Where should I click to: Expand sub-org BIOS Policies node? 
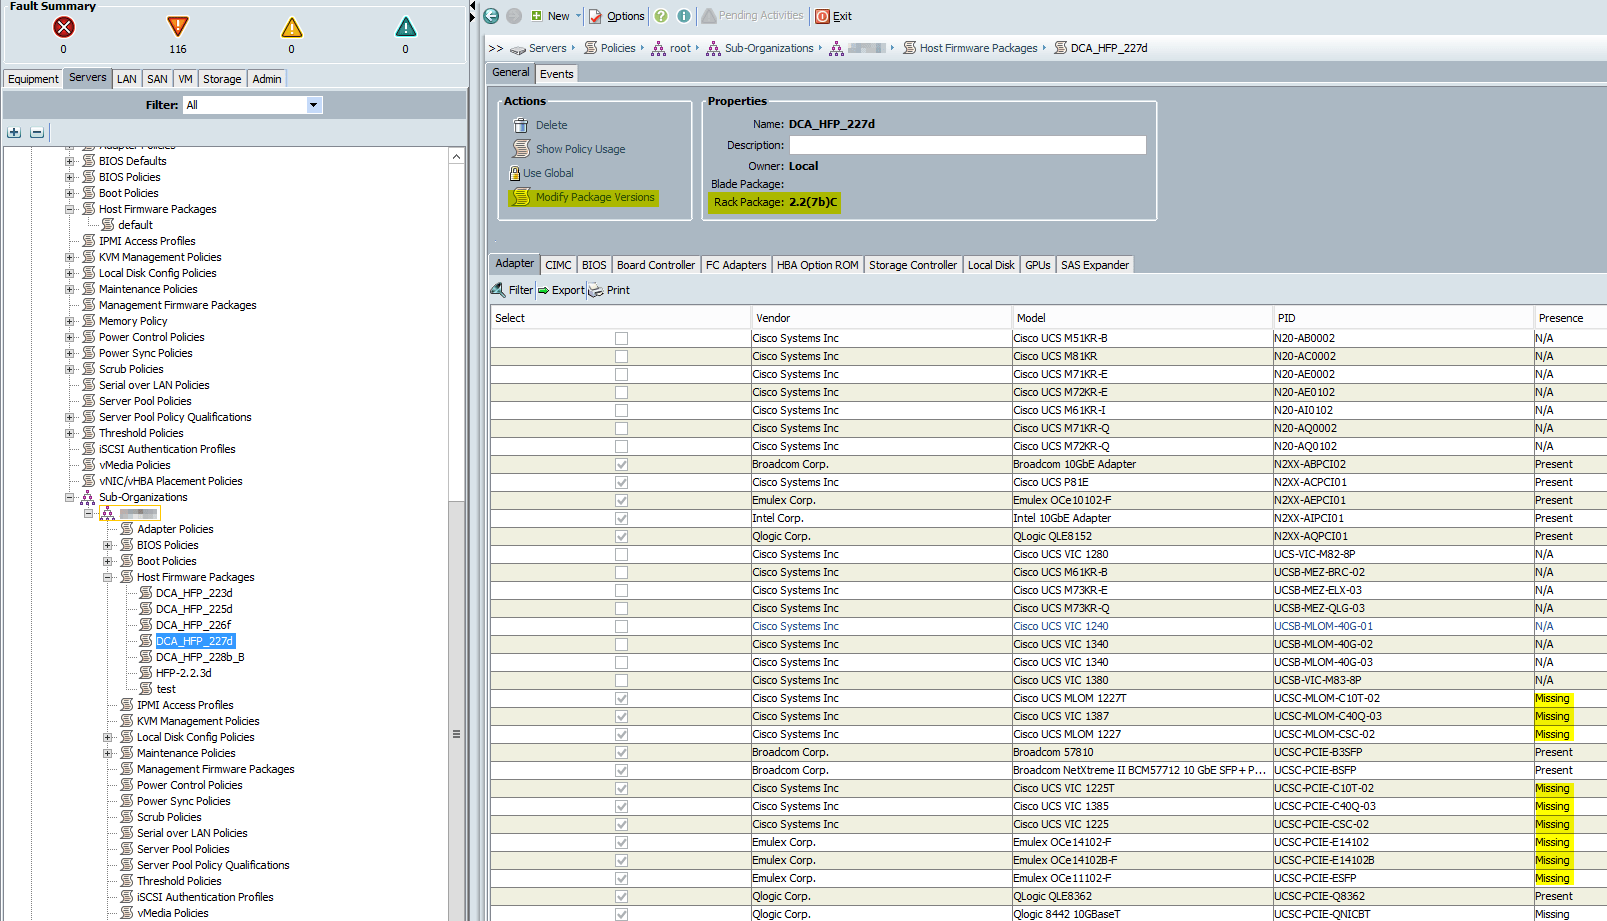point(108,545)
